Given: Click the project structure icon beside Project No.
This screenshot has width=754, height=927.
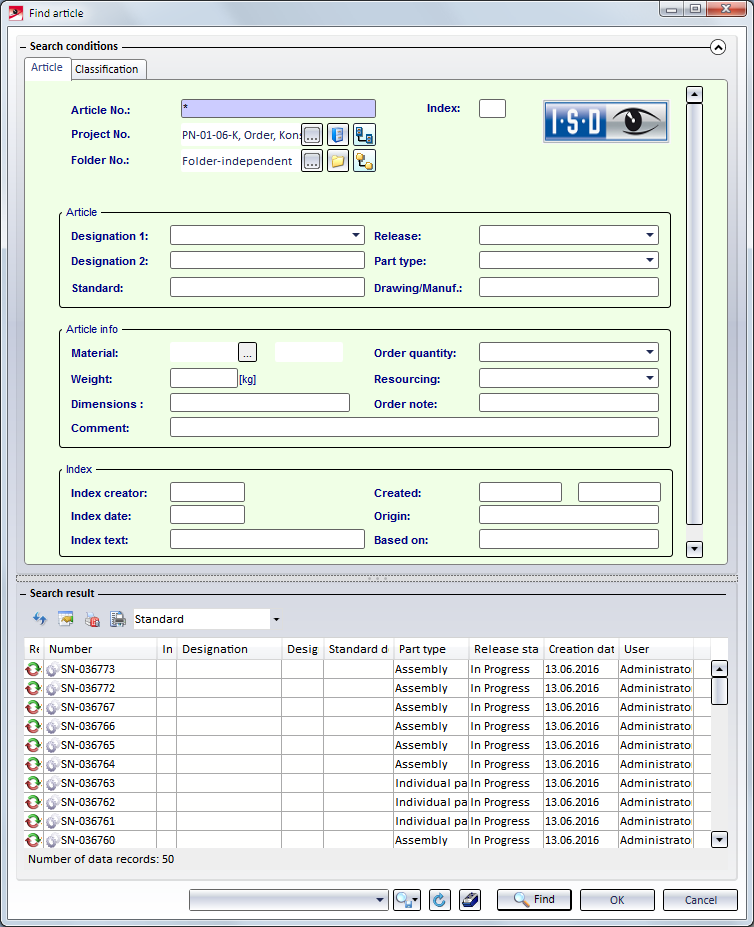Looking at the screenshot, I should [x=364, y=135].
